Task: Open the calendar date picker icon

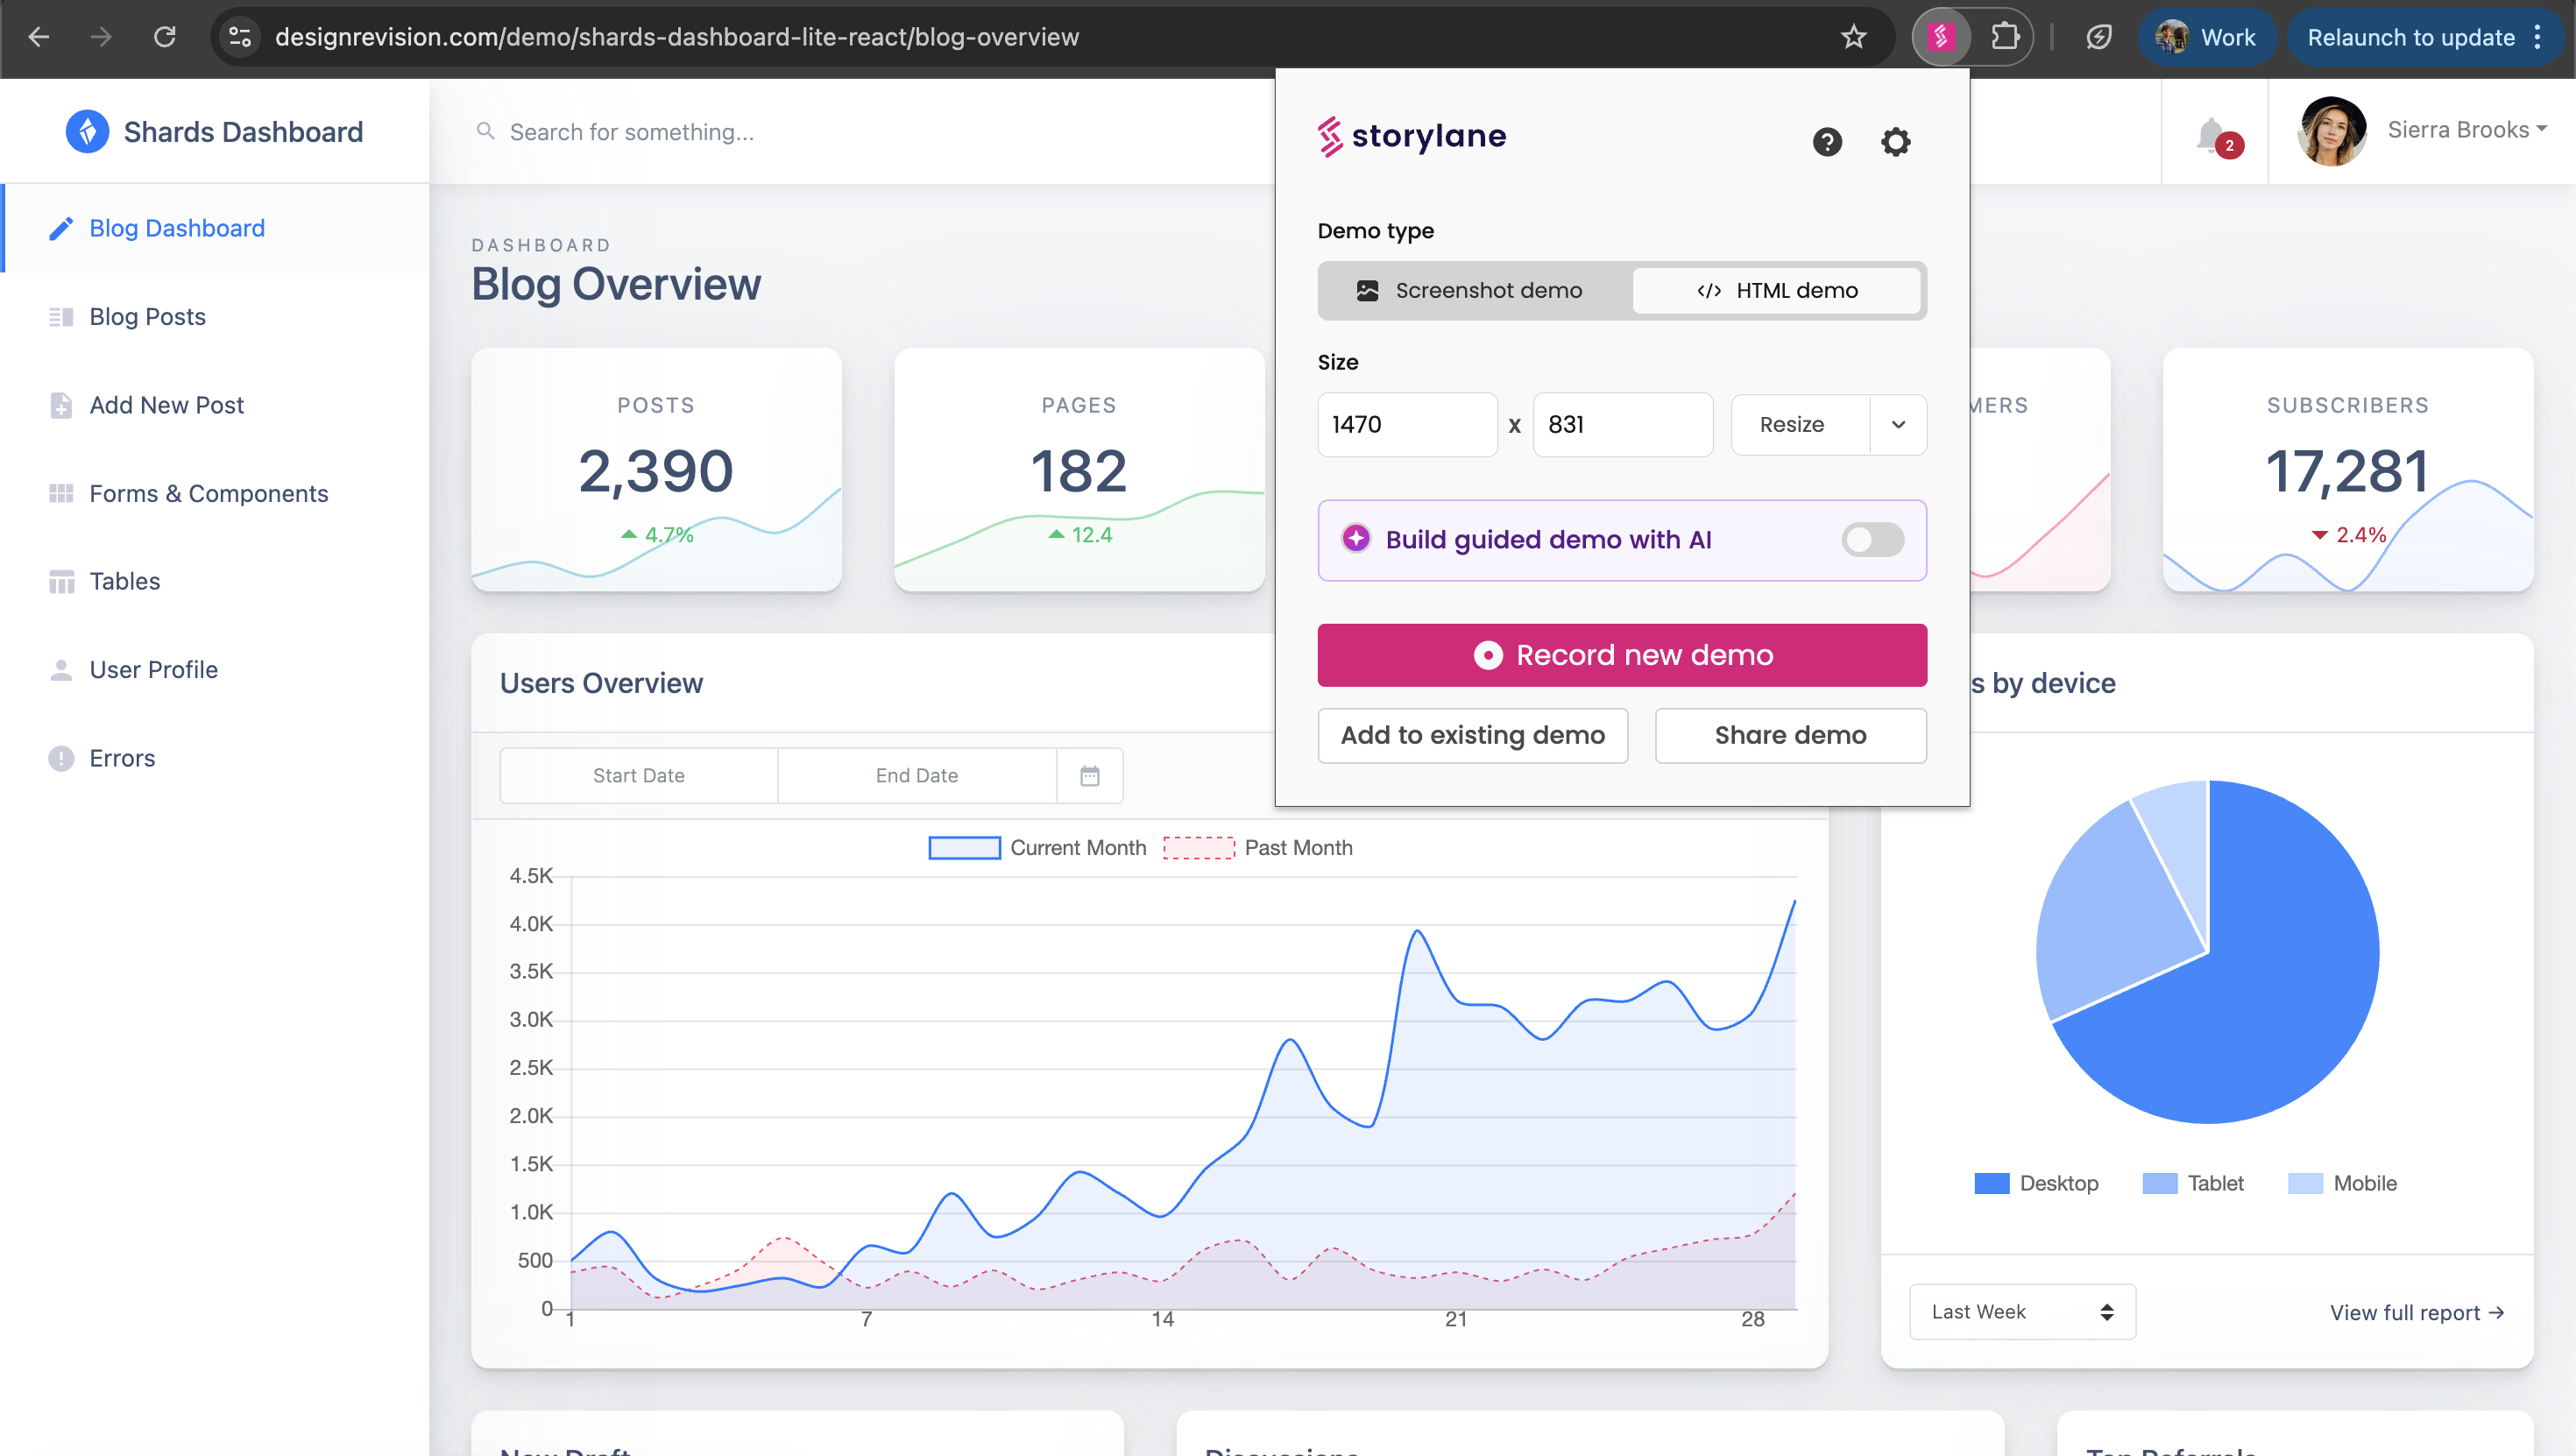Action: [1089, 776]
